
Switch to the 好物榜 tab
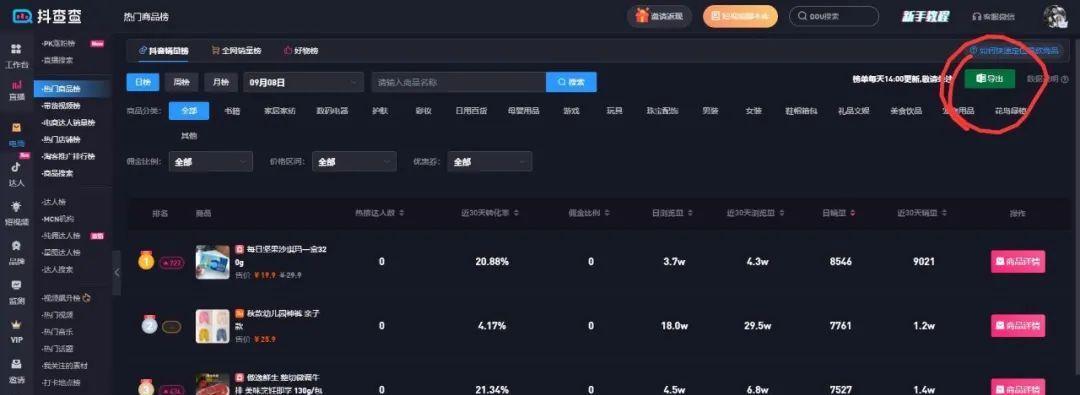pyautogui.click(x=301, y=50)
